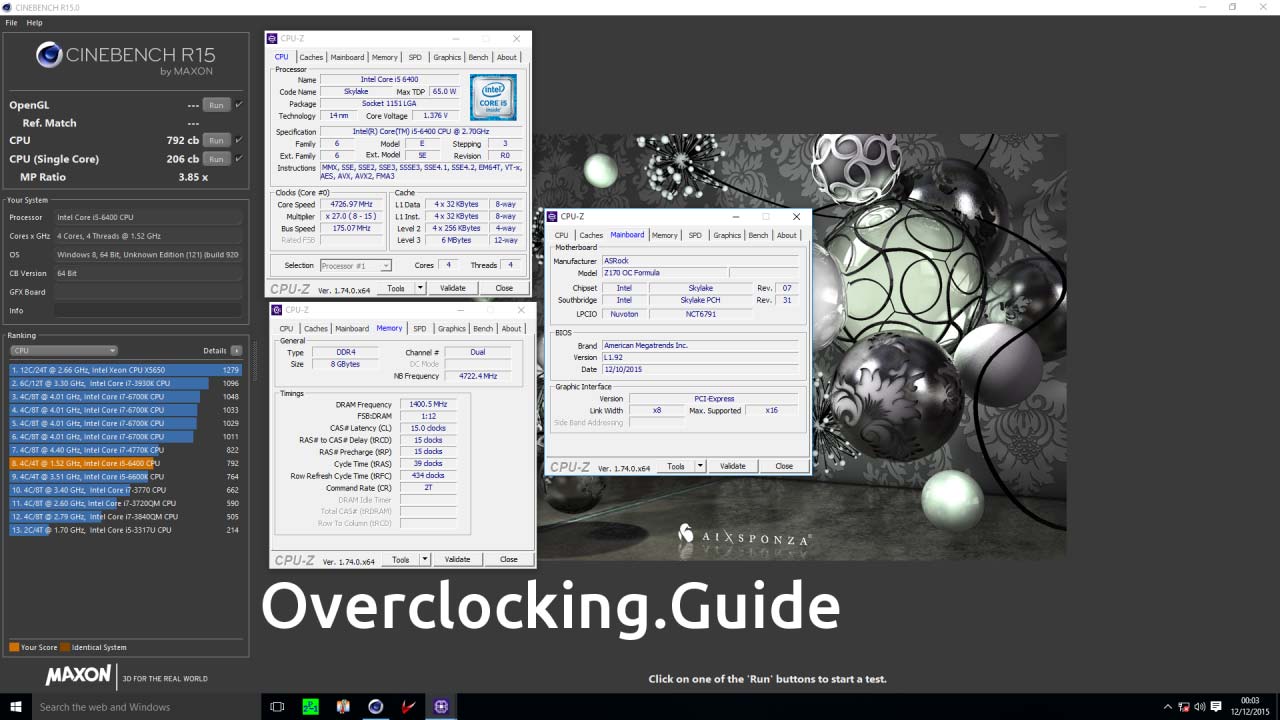
Task: Open Tools dropdown arrow in Mainboard window
Action: (x=700, y=466)
